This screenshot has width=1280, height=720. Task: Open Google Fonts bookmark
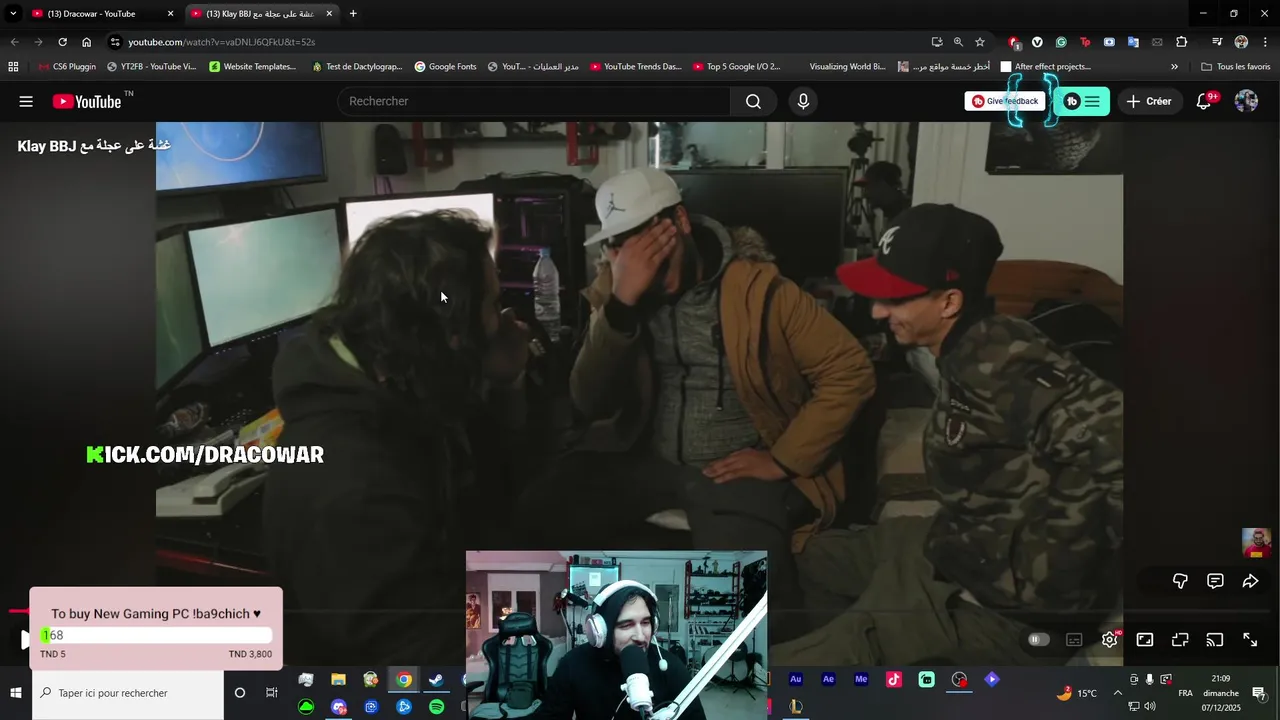click(x=445, y=67)
